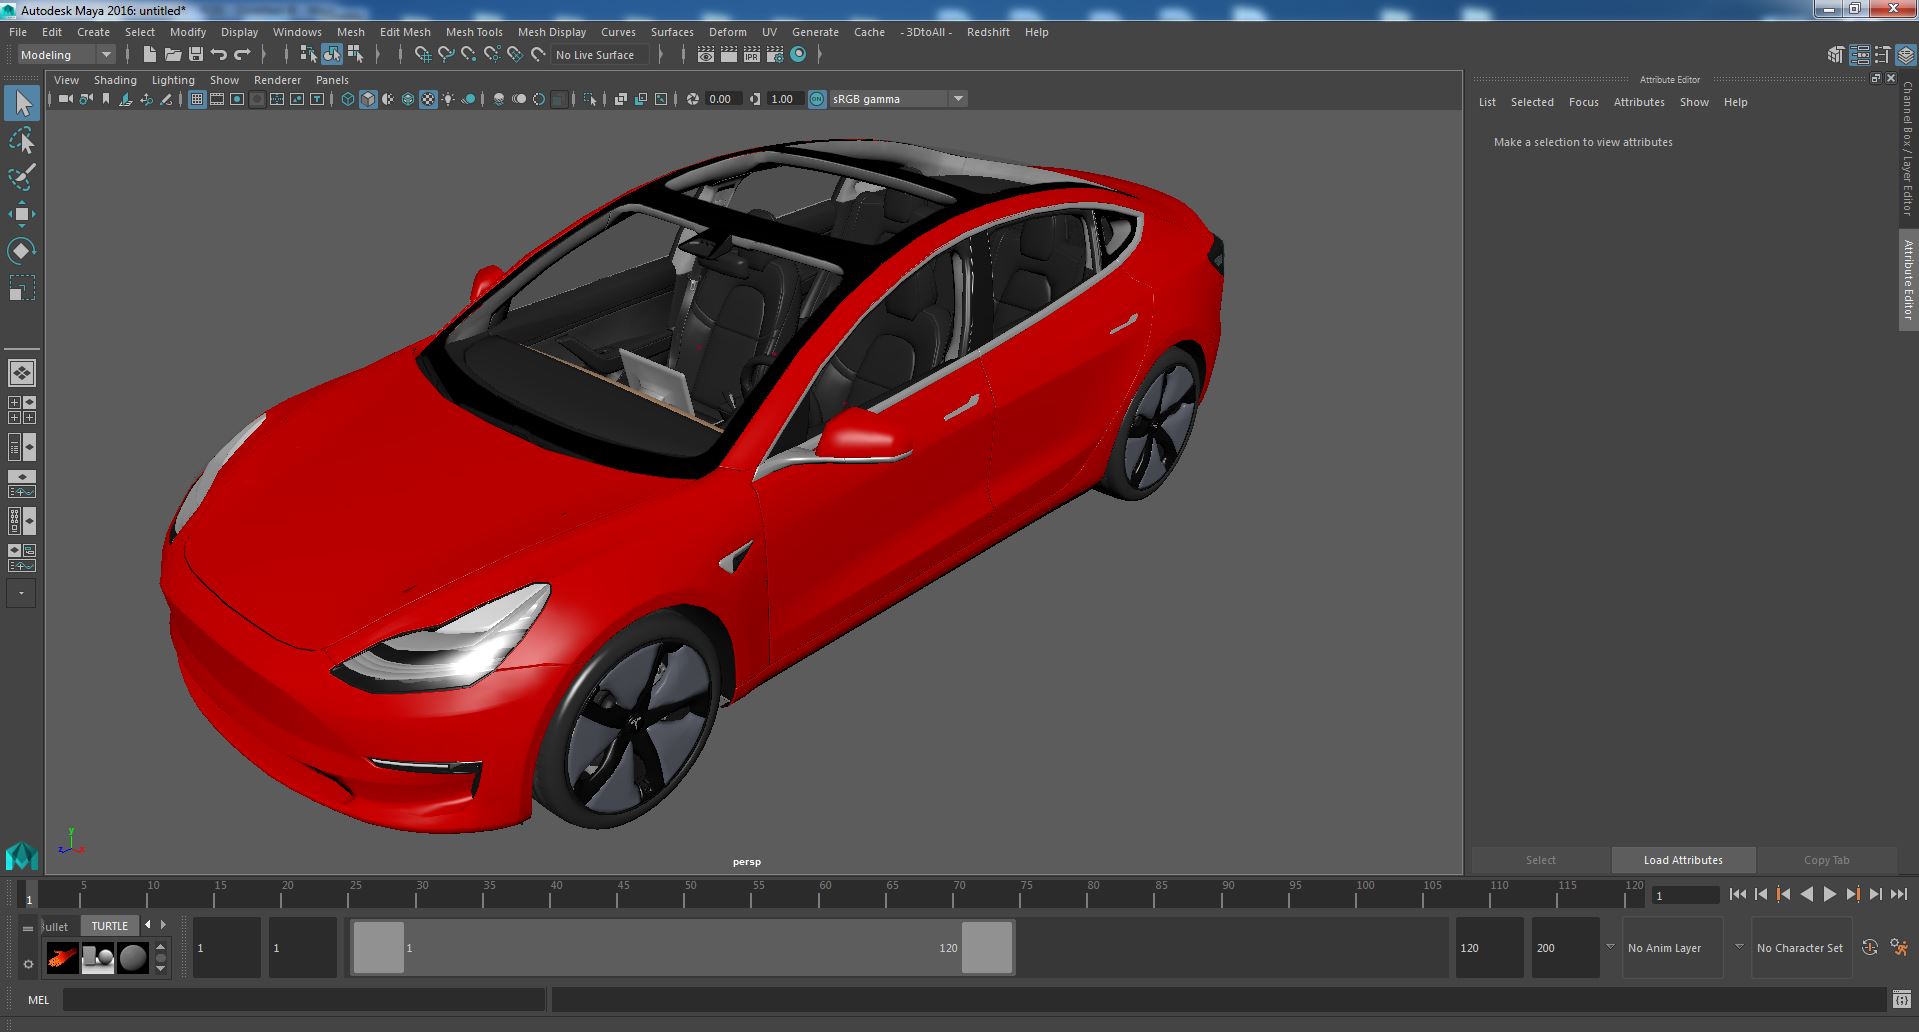Image resolution: width=1919 pixels, height=1032 pixels.
Task: Toggle use all lights bulb icon
Action: 448,99
